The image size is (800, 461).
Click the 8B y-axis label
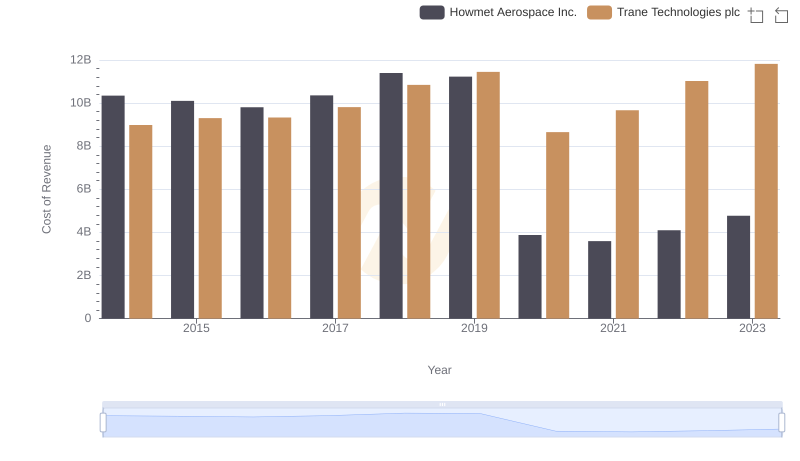pos(84,146)
